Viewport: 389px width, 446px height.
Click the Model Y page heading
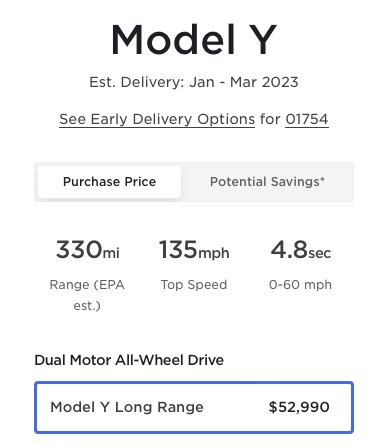click(194, 39)
